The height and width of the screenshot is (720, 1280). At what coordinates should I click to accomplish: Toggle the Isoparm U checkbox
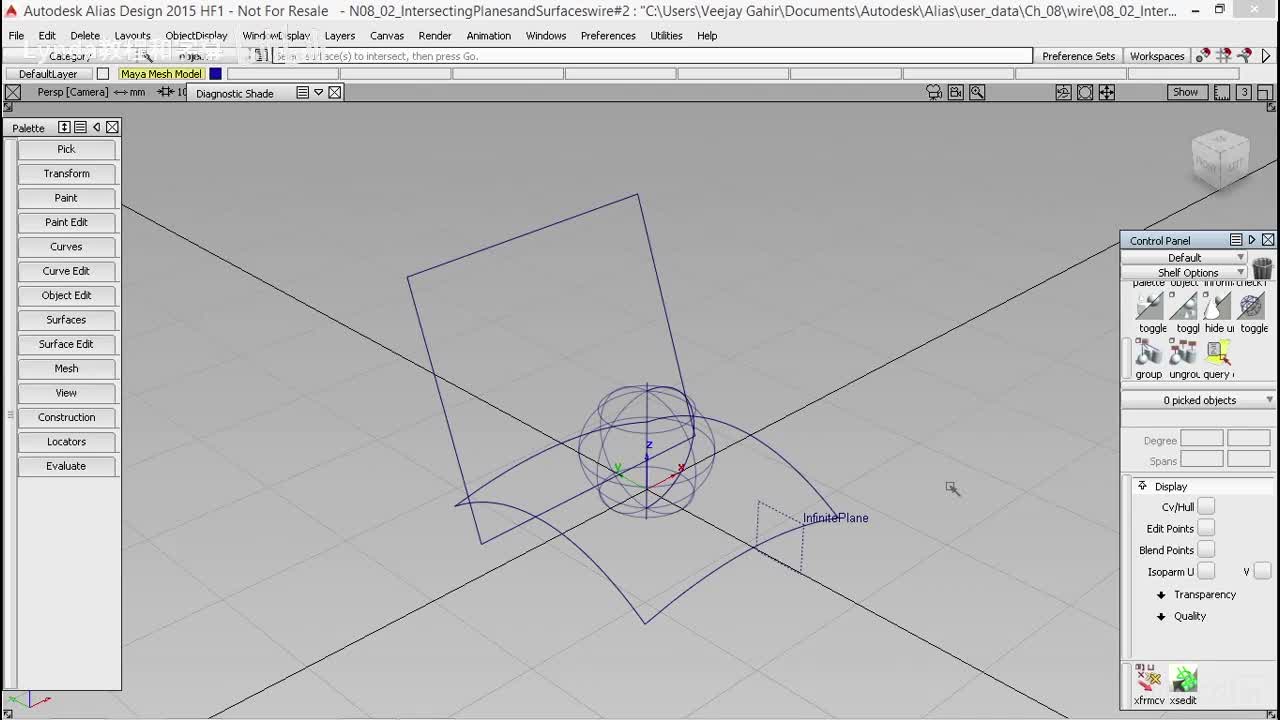coord(1206,571)
